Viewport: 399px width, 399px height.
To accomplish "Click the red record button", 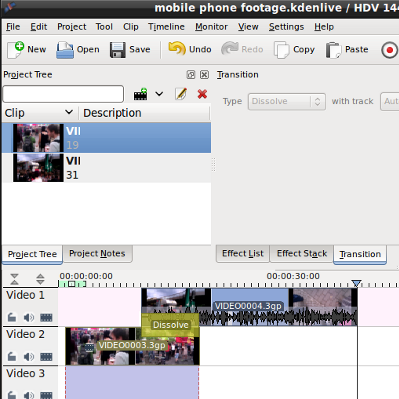I will tap(389, 50).
